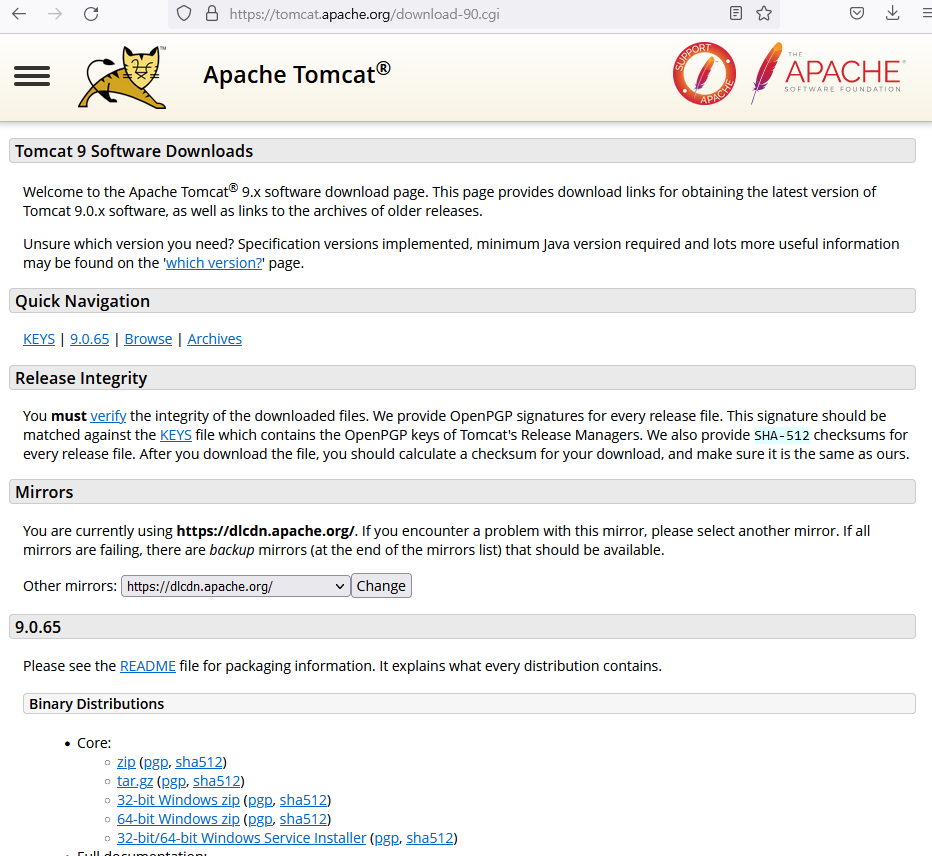The image size is (932, 856).
Task: Go back to the previous page
Action: (20, 14)
